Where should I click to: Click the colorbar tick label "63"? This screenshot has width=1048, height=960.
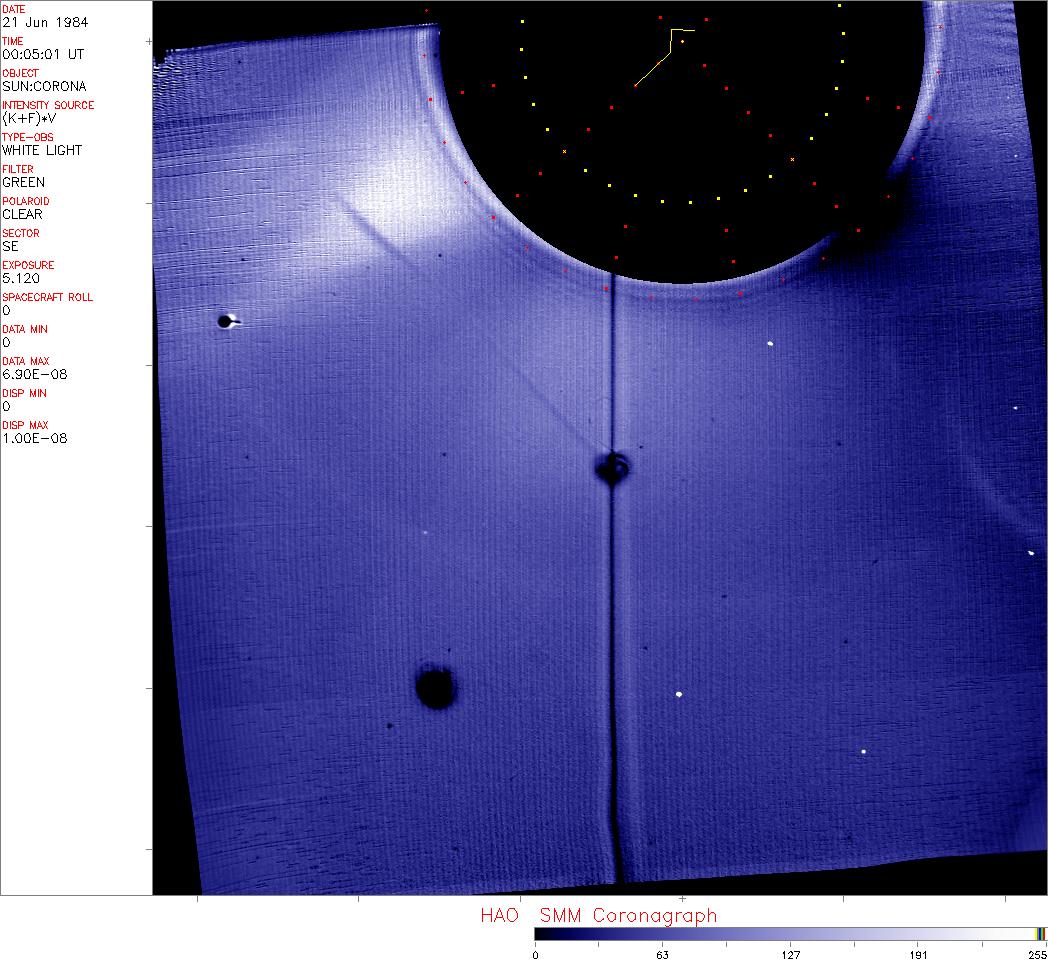pos(662,954)
